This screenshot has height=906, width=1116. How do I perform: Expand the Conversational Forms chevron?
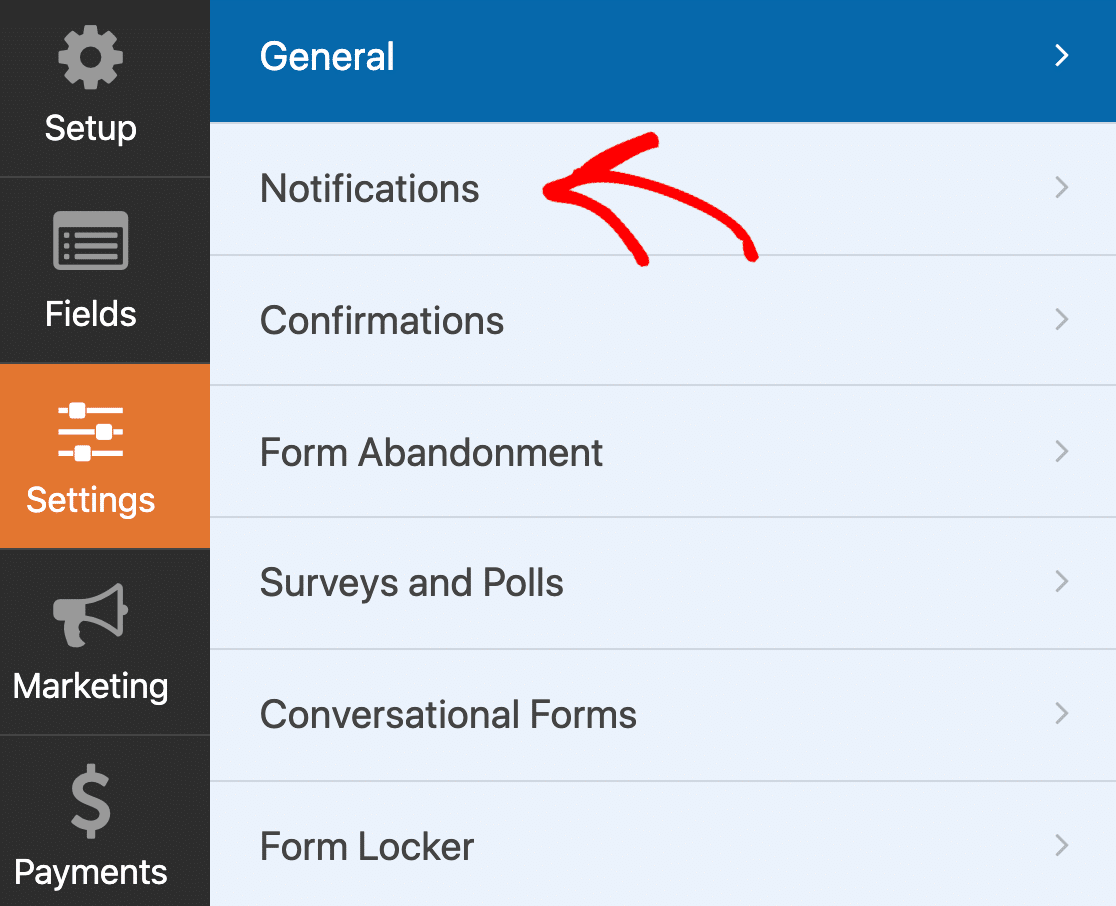[x=1062, y=714]
